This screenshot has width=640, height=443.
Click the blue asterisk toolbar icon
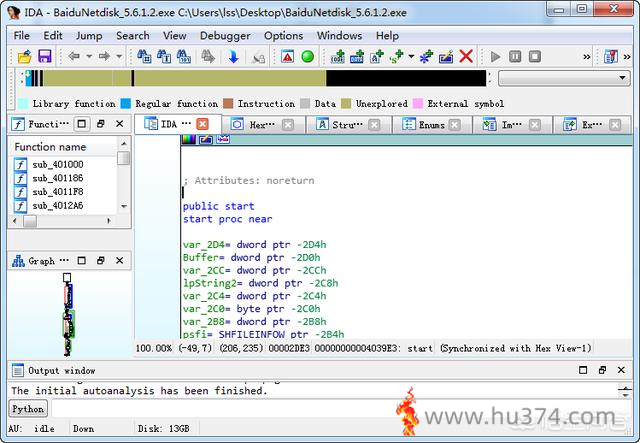click(x=426, y=56)
